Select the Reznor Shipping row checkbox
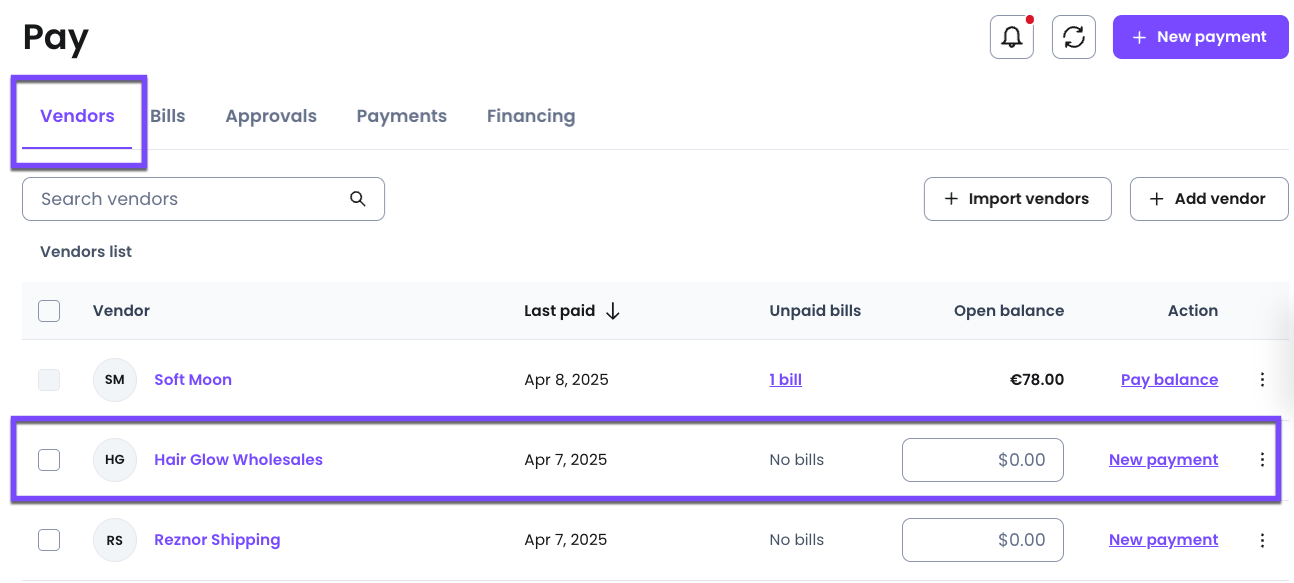Screen dimensions: 1294x583 pyautogui.click(x=49, y=540)
